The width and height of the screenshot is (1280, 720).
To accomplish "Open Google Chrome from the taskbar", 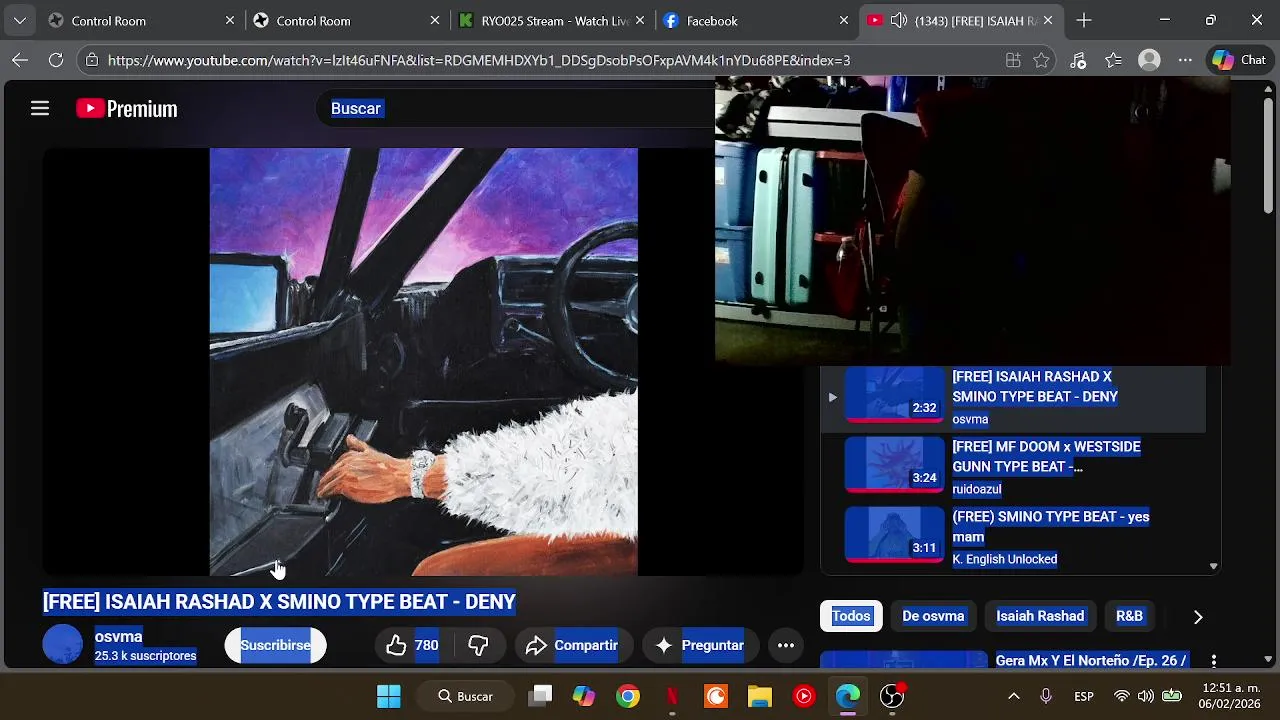I will coord(628,696).
